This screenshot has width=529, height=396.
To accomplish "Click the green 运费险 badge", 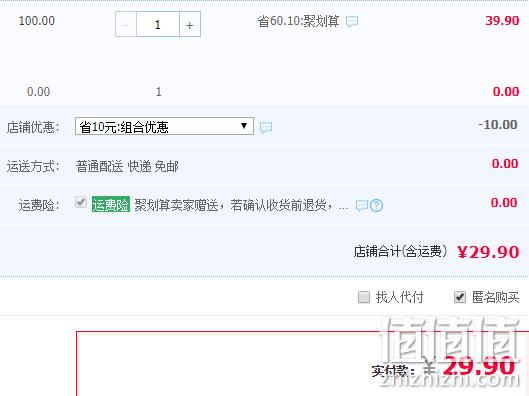I will click(x=111, y=204).
